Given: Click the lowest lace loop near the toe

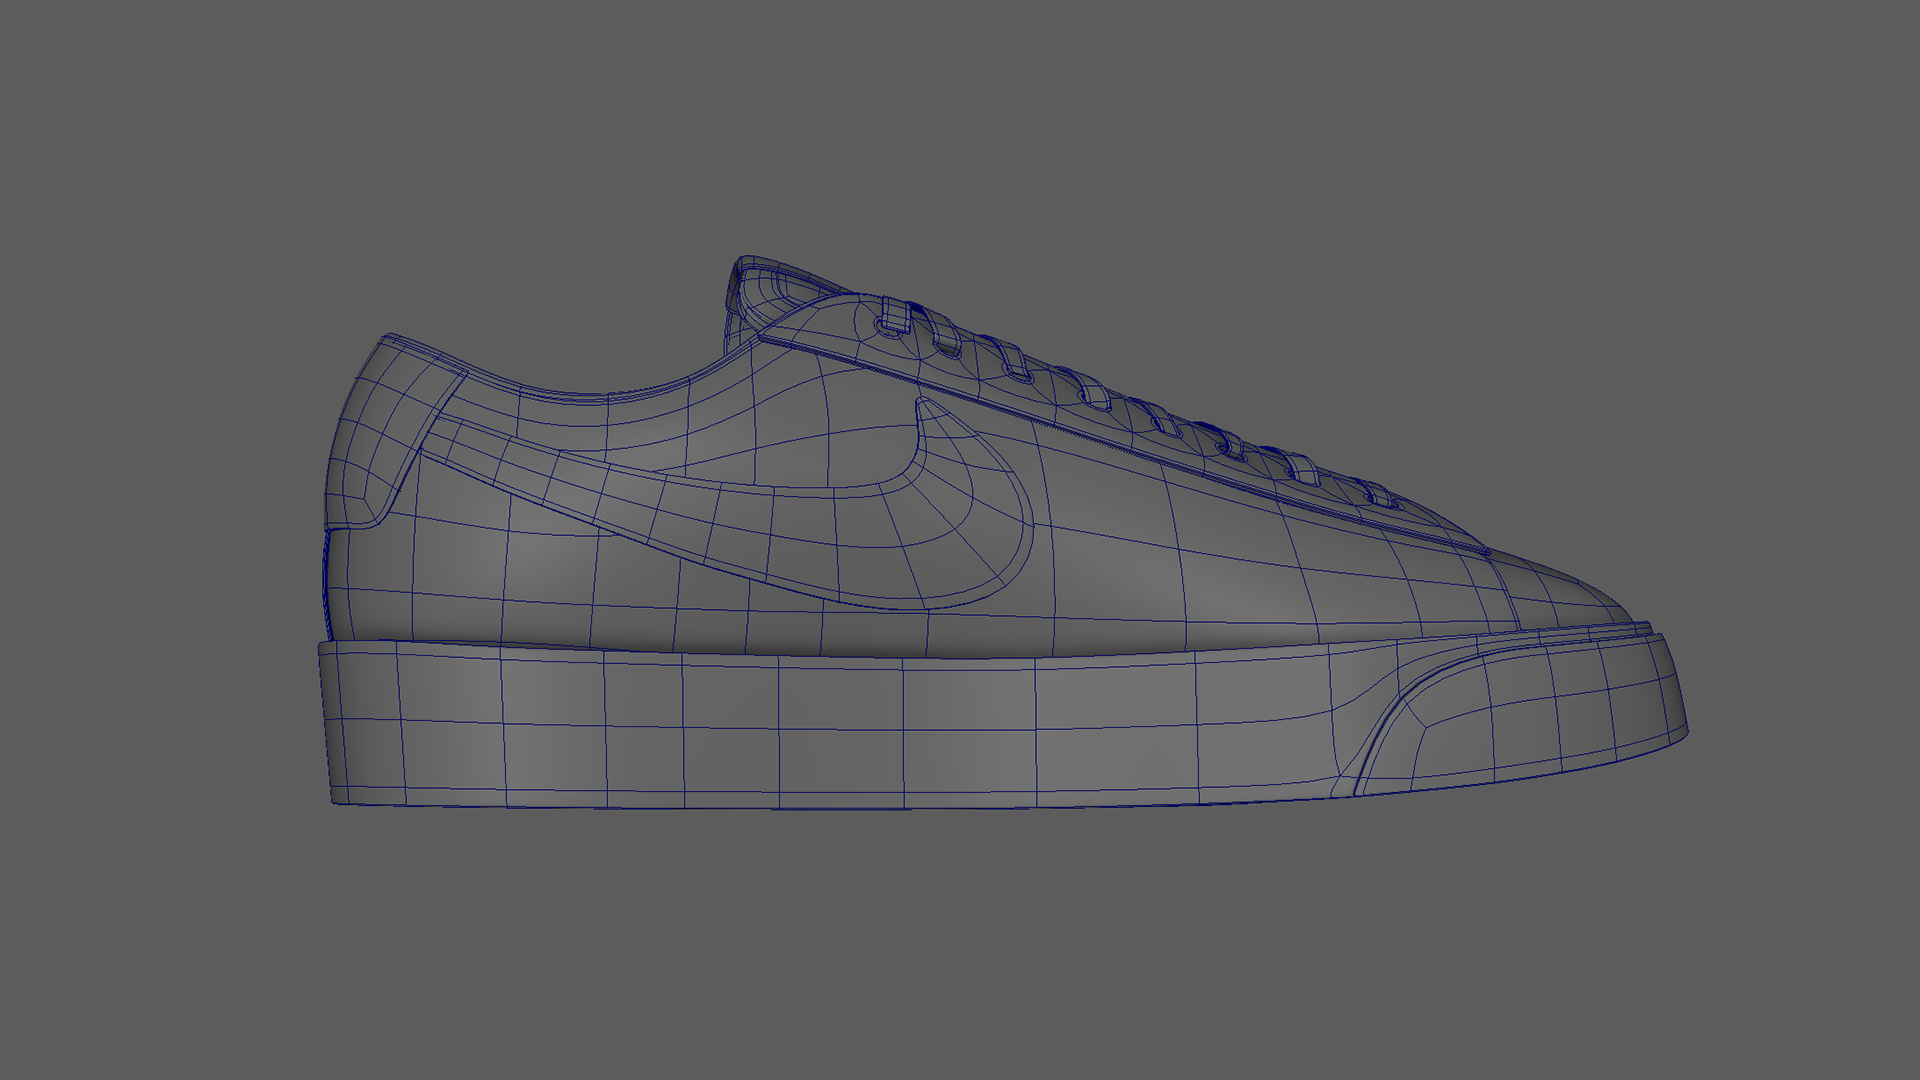Looking at the screenshot, I should click(x=1380, y=495).
